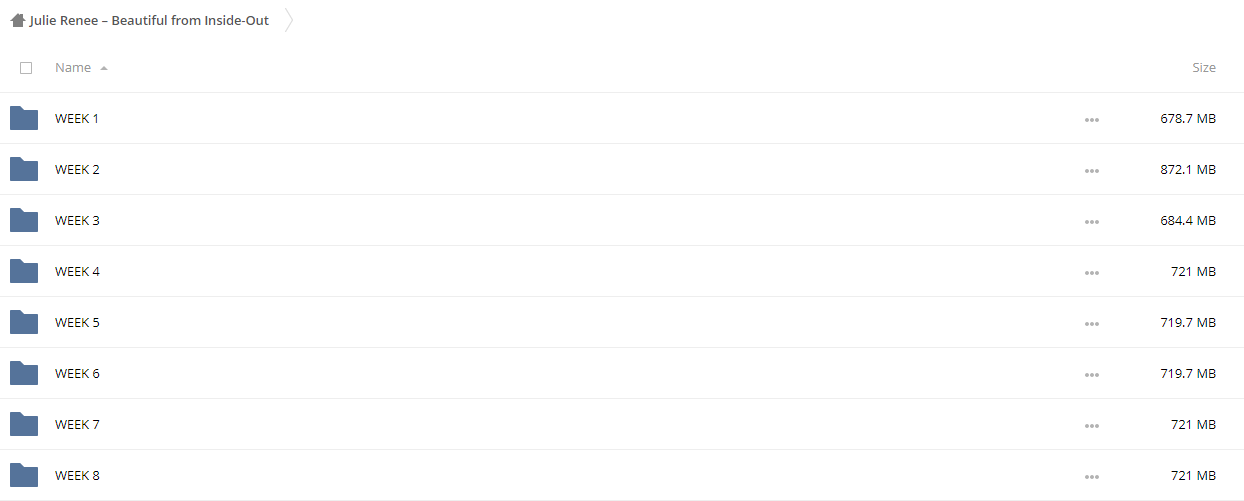Open the WEEK 7 folder name

77,425
